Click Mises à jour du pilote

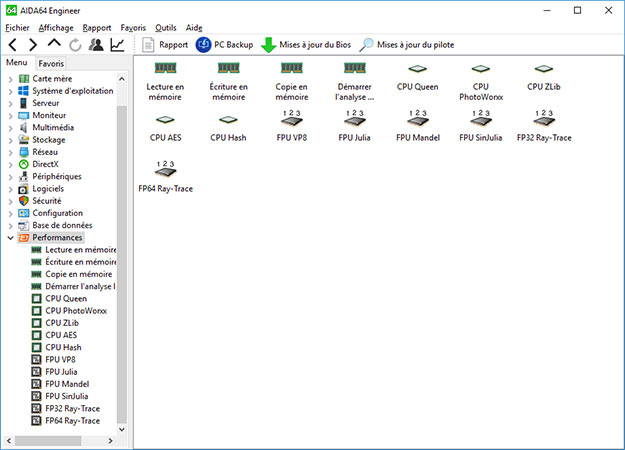[407, 45]
